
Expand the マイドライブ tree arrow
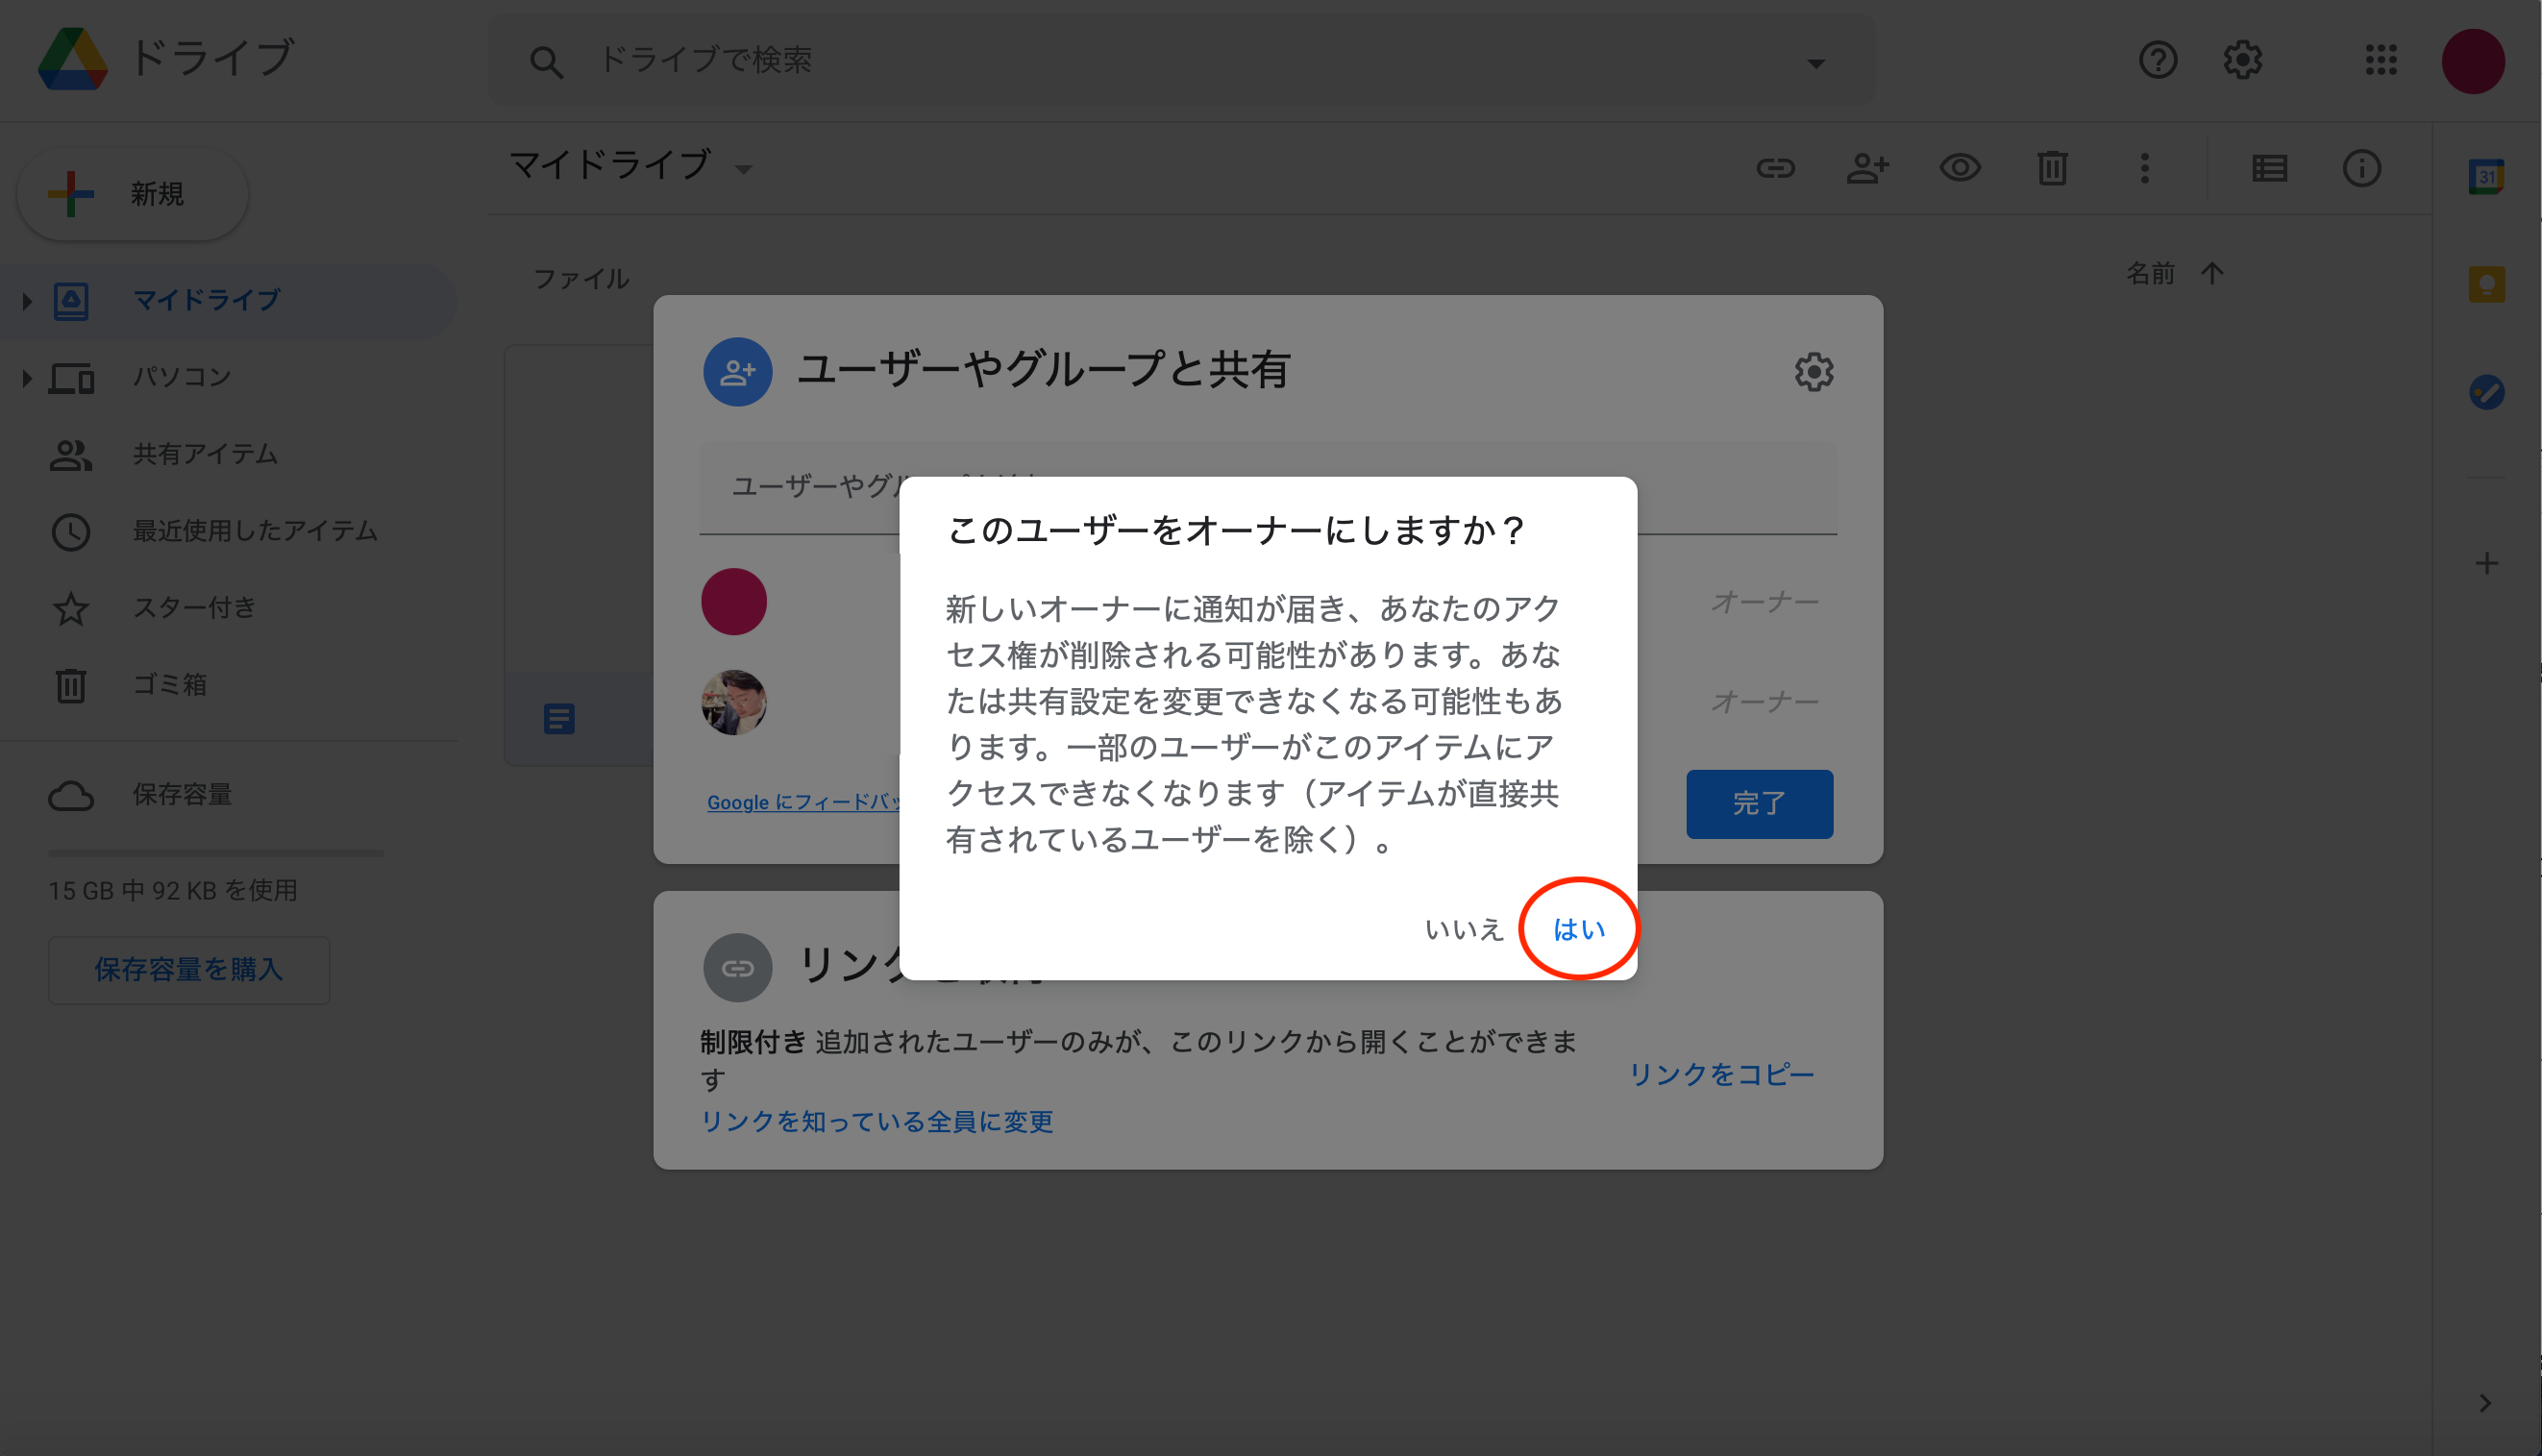(x=27, y=300)
